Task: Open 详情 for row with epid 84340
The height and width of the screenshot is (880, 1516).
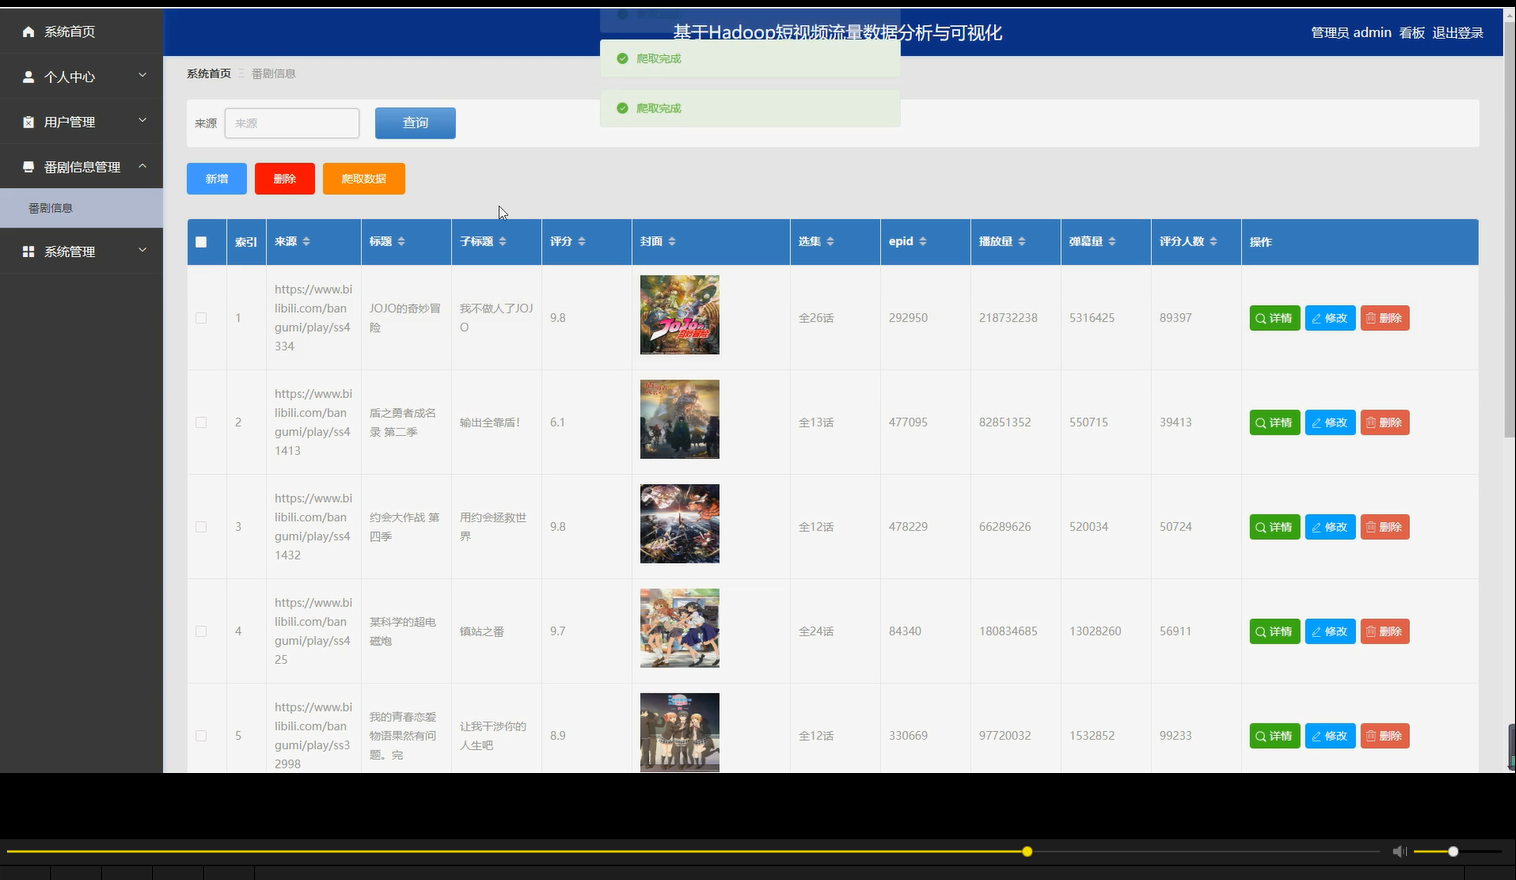Action: tap(1275, 632)
